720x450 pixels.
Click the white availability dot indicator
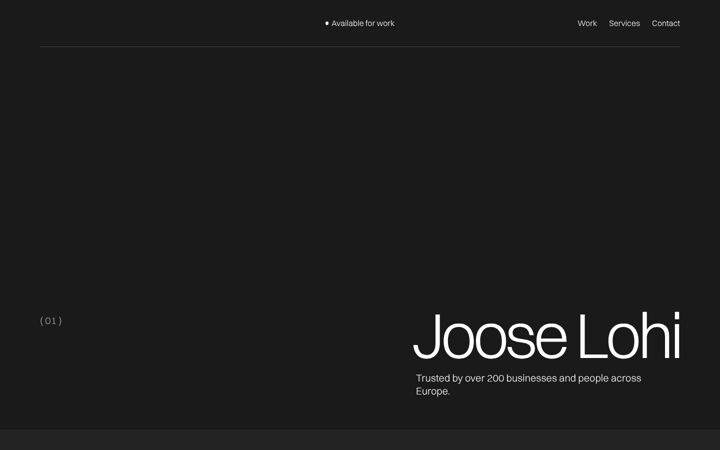pyautogui.click(x=327, y=23)
